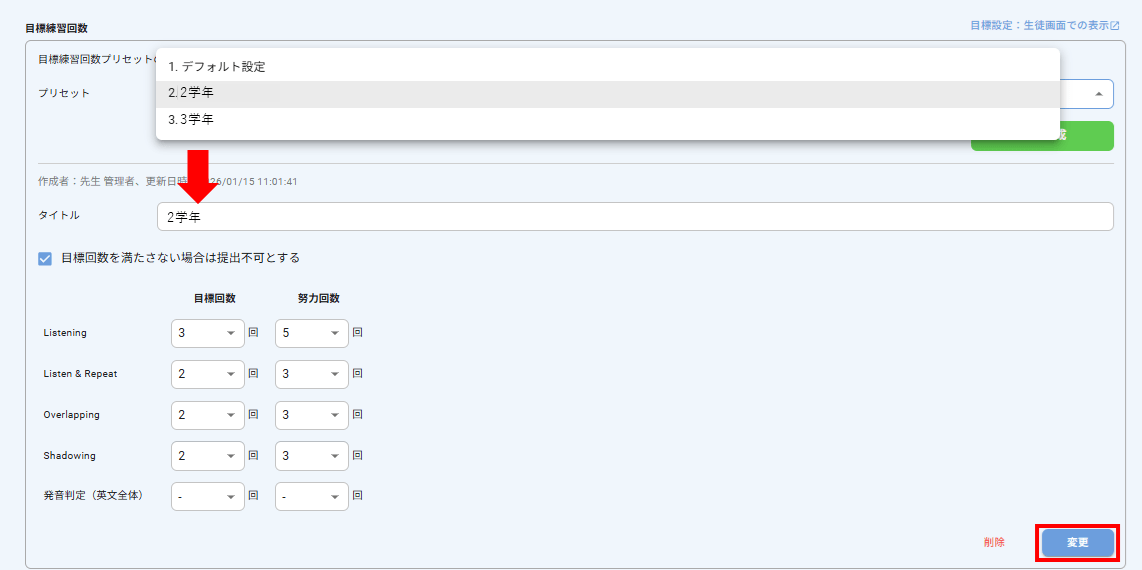Click the タイトル text field
The width and height of the screenshot is (1142, 570).
(634, 217)
